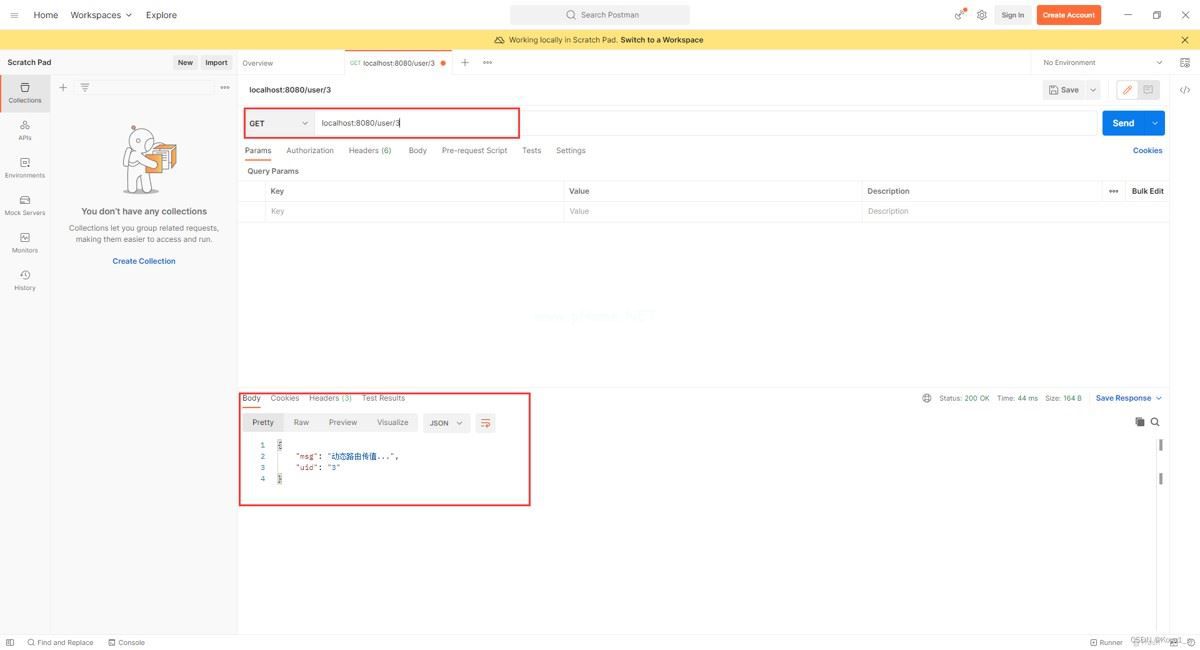Open the Monitors sidebar section
This screenshot has height=650, width=1200.
(x=25, y=243)
